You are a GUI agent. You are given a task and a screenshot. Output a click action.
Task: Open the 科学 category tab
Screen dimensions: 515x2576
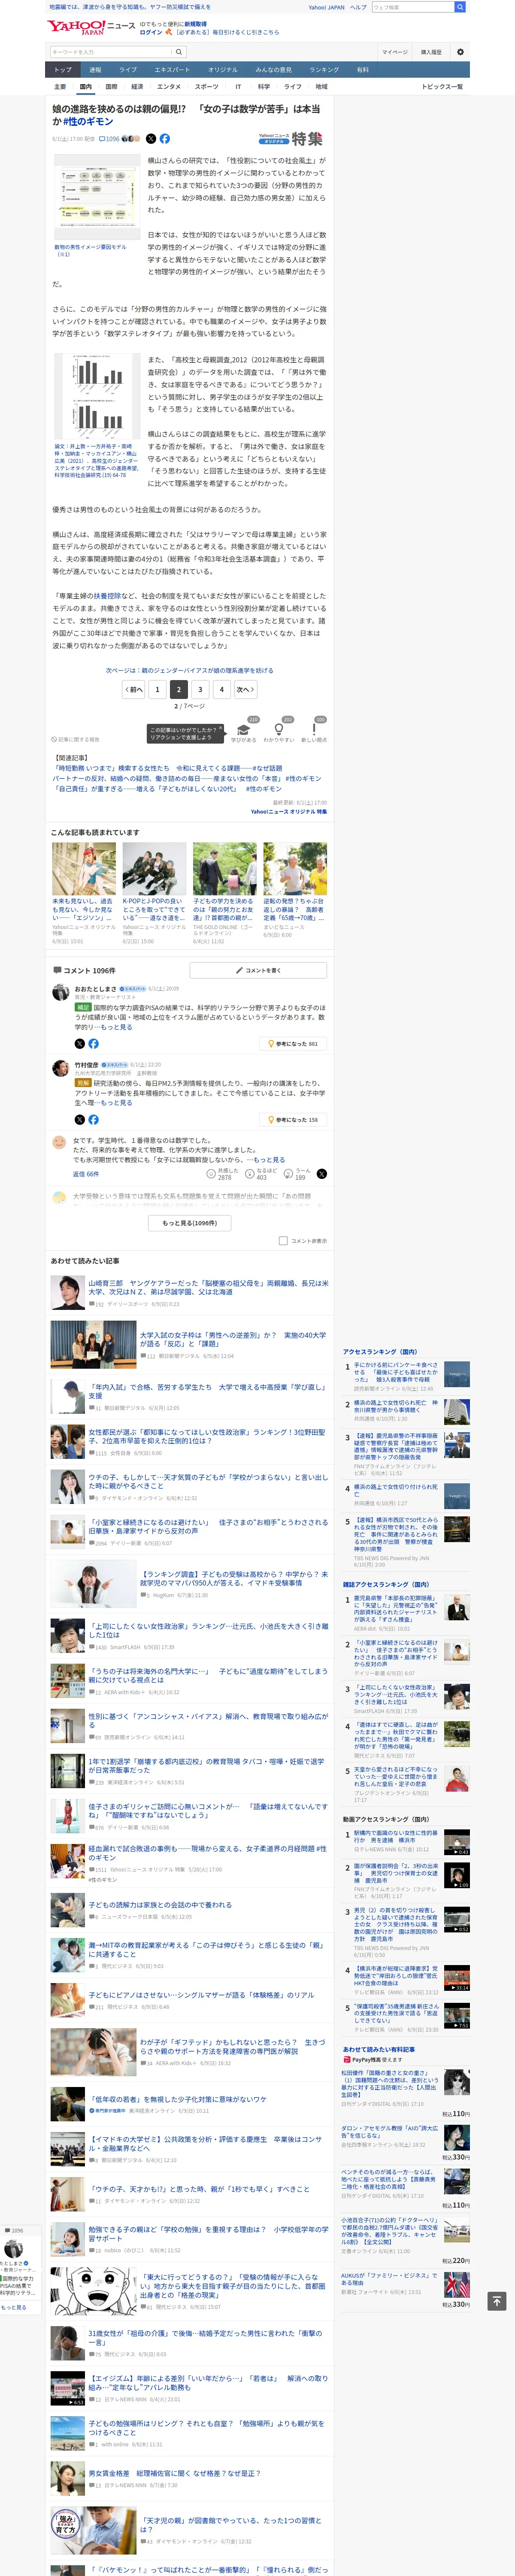tap(264, 87)
